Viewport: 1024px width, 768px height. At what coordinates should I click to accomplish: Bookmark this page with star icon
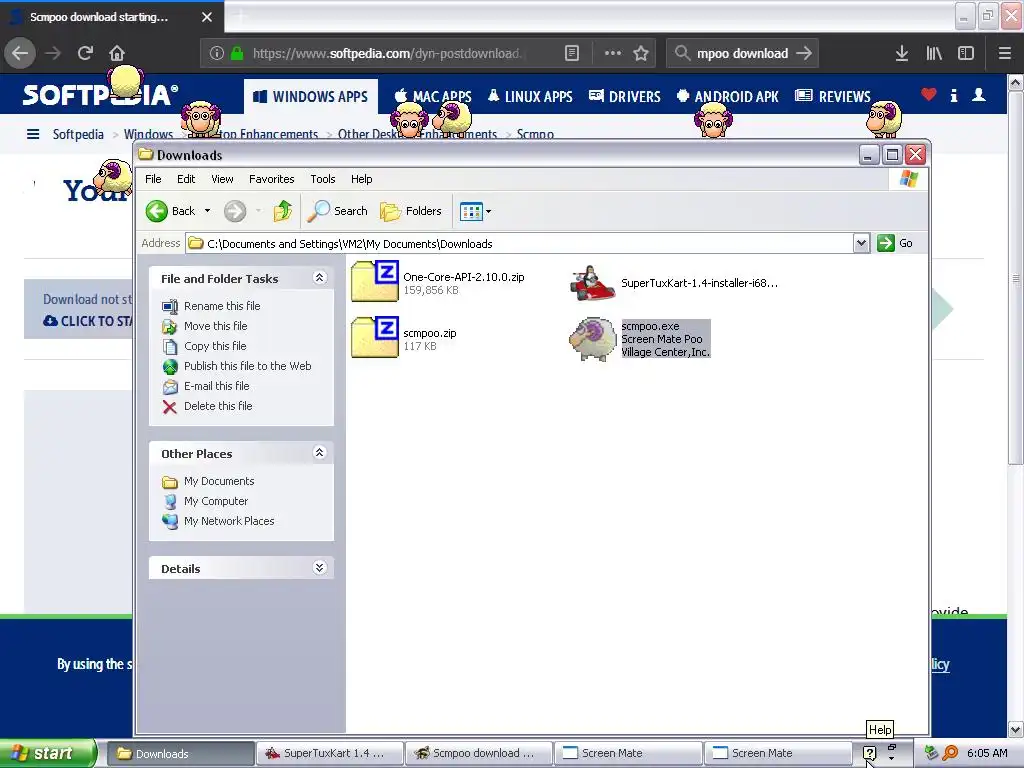(641, 54)
